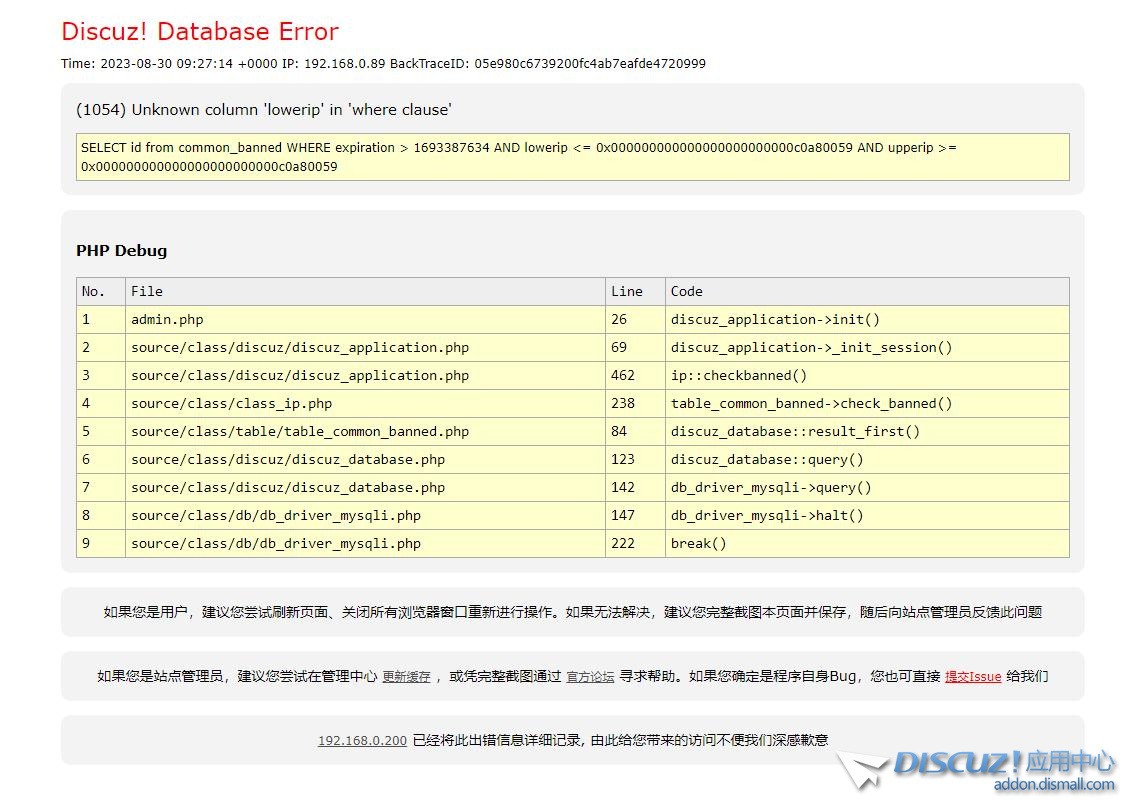
Task: Click the Time and BackTraceID line
Action: point(383,64)
